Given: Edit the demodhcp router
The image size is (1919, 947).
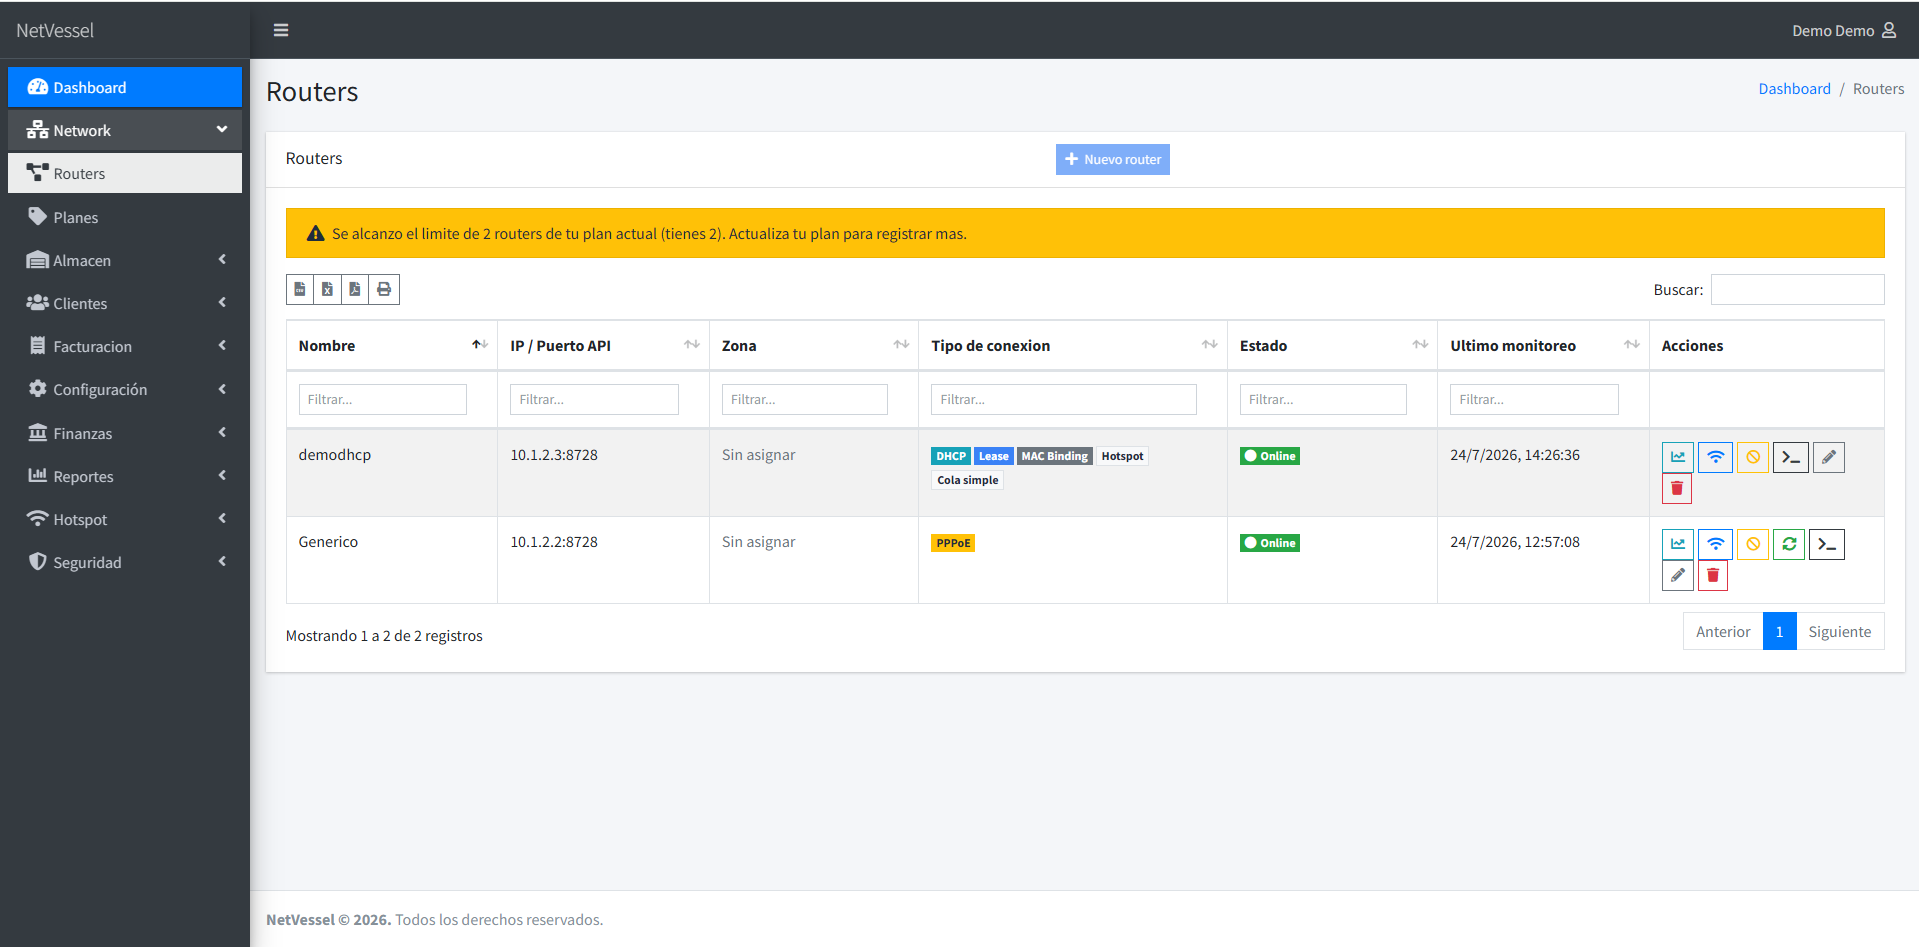Looking at the screenshot, I should pyautogui.click(x=1829, y=457).
